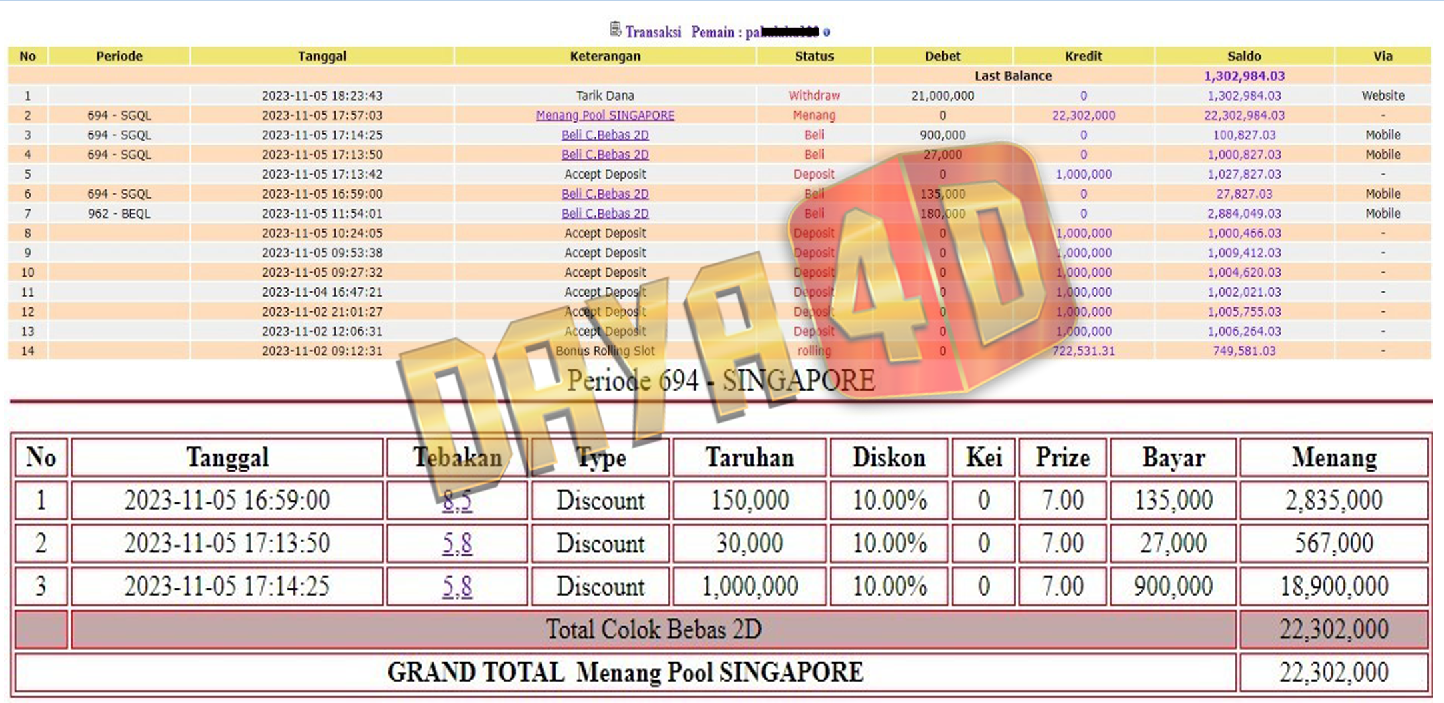
Task: Click the Saldo column header
Action: pos(1244,57)
